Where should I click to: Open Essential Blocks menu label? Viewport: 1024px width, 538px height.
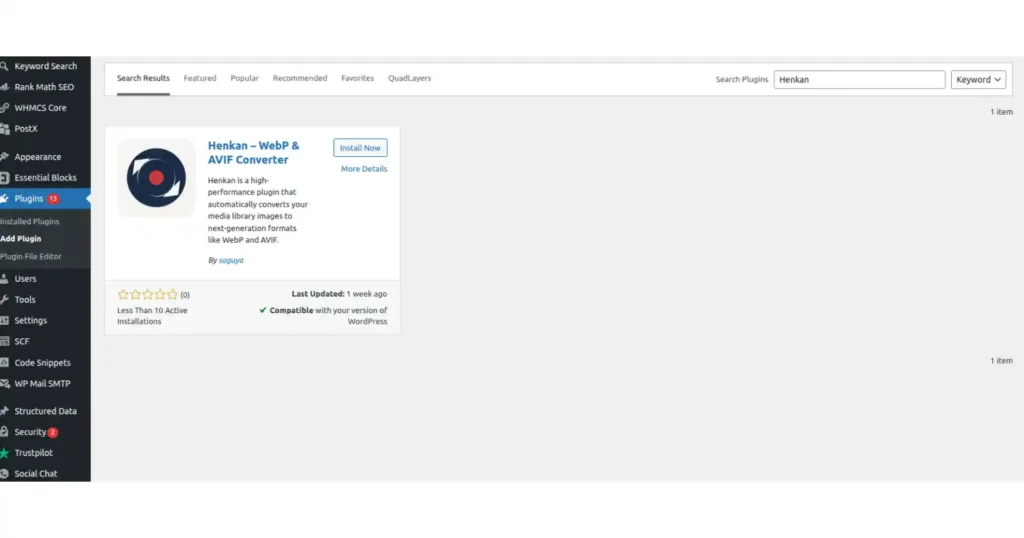[x=45, y=178]
